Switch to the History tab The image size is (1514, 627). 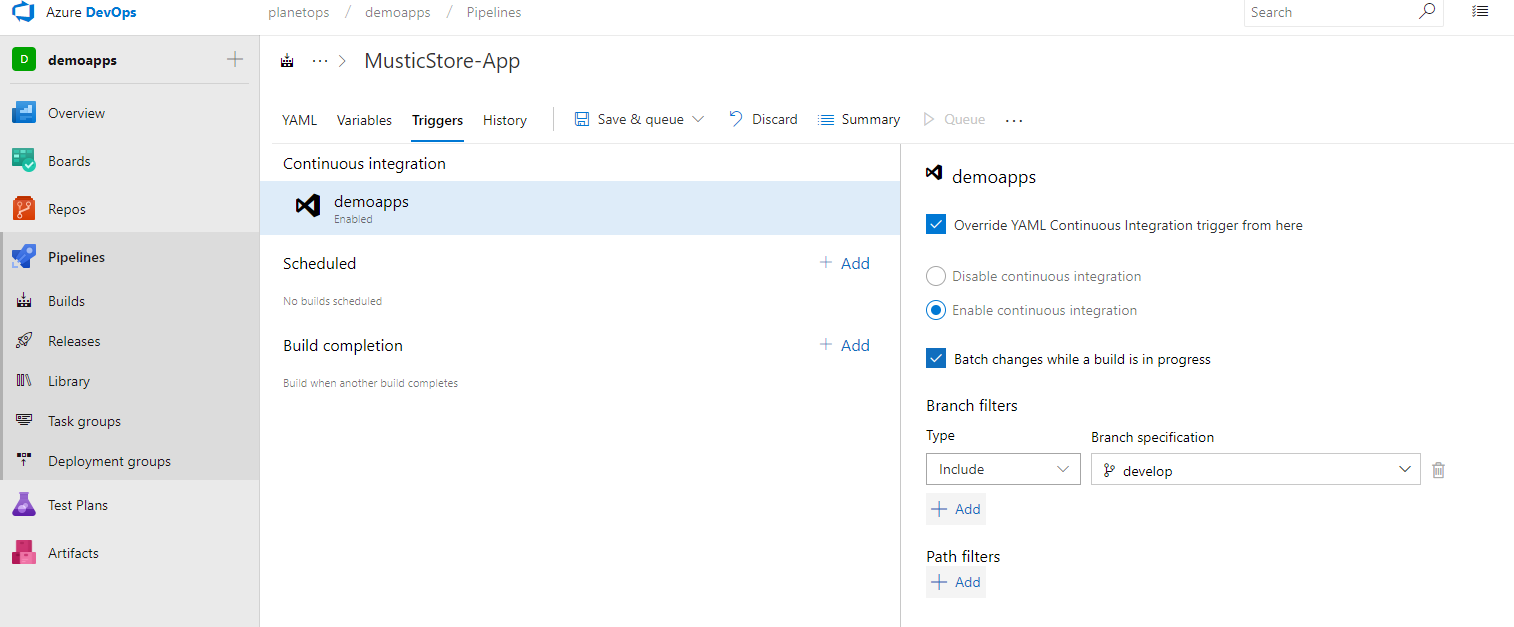tap(504, 120)
